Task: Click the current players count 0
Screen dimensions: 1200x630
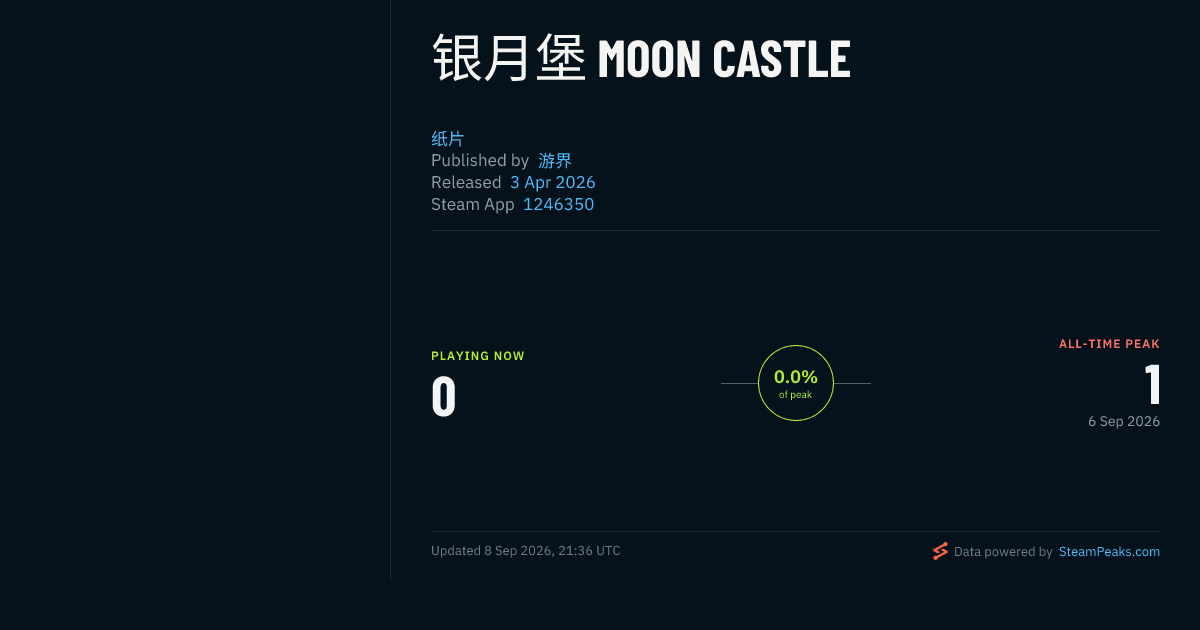Action: (444, 396)
